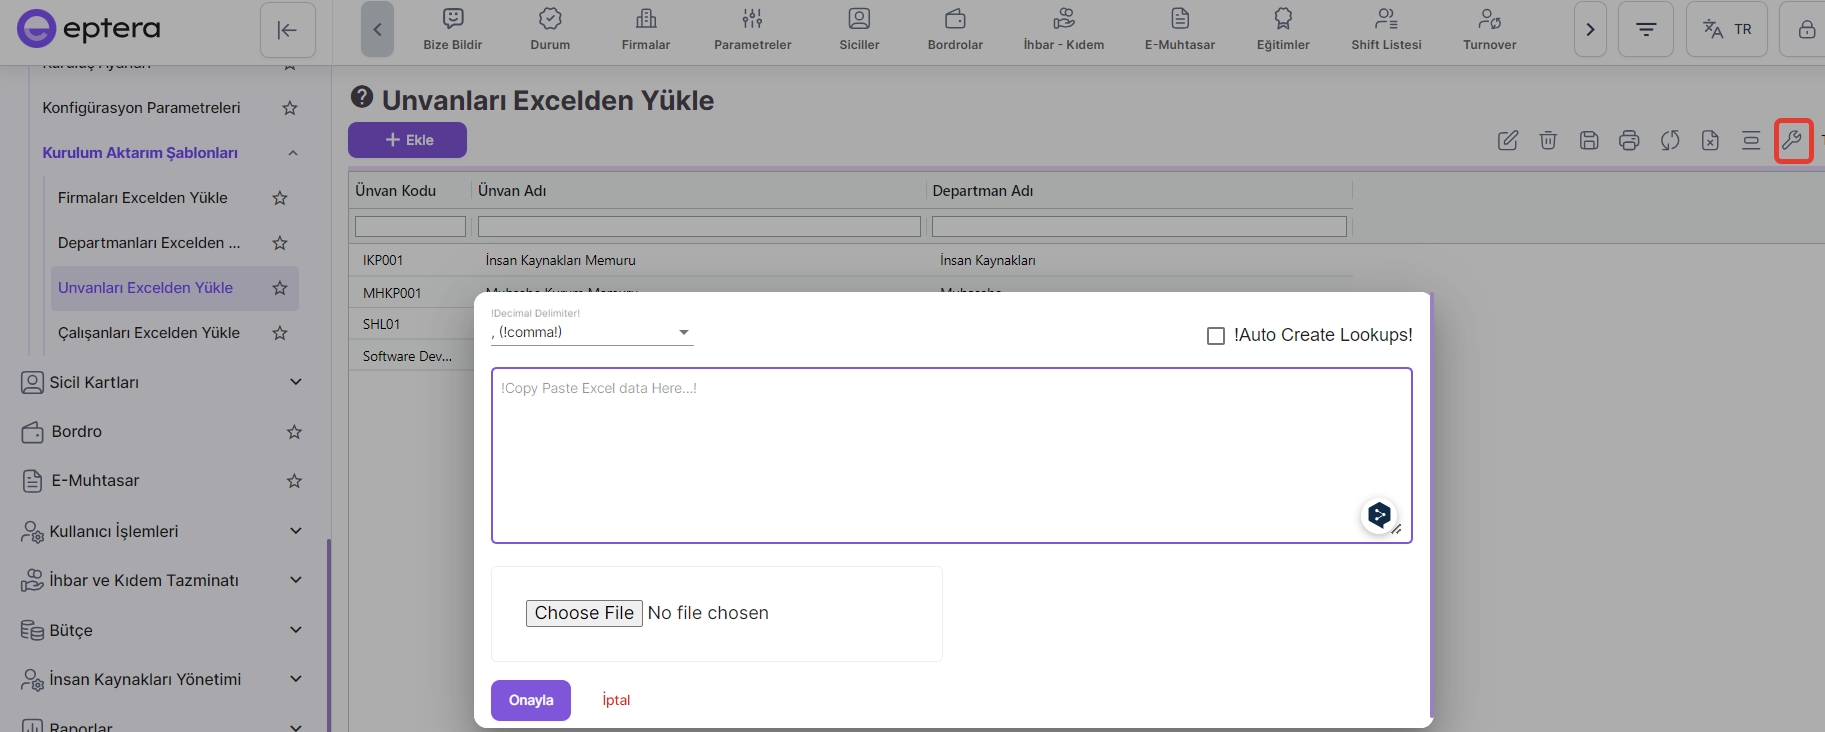Screen dimensions: 1825x732
Task: Click the trash delete icon
Action: point(1548,141)
